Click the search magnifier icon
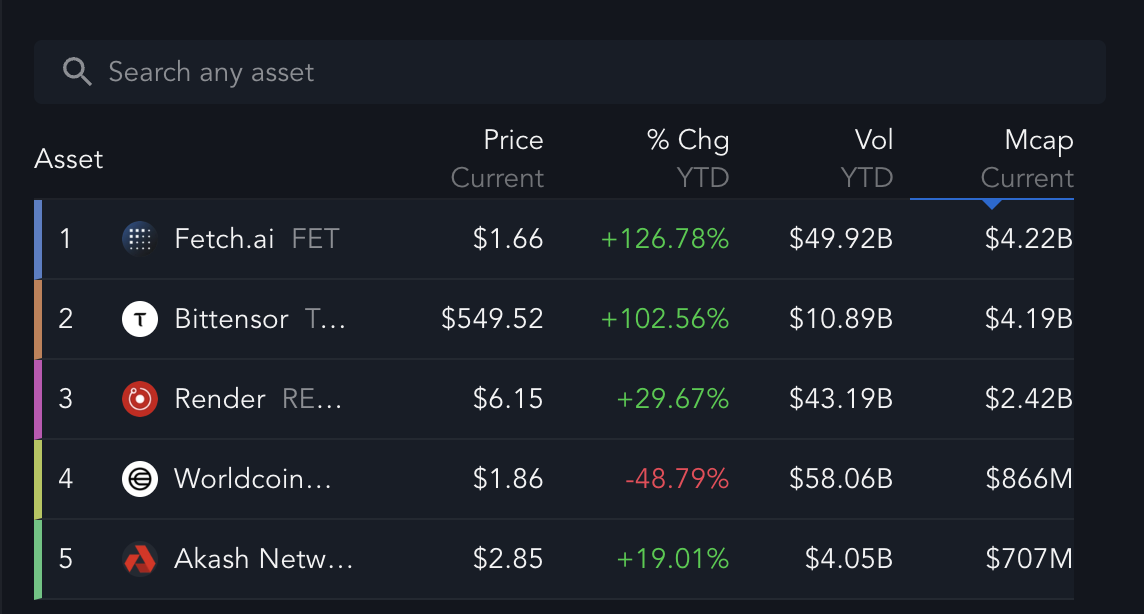The height and width of the screenshot is (614, 1144). (x=77, y=72)
